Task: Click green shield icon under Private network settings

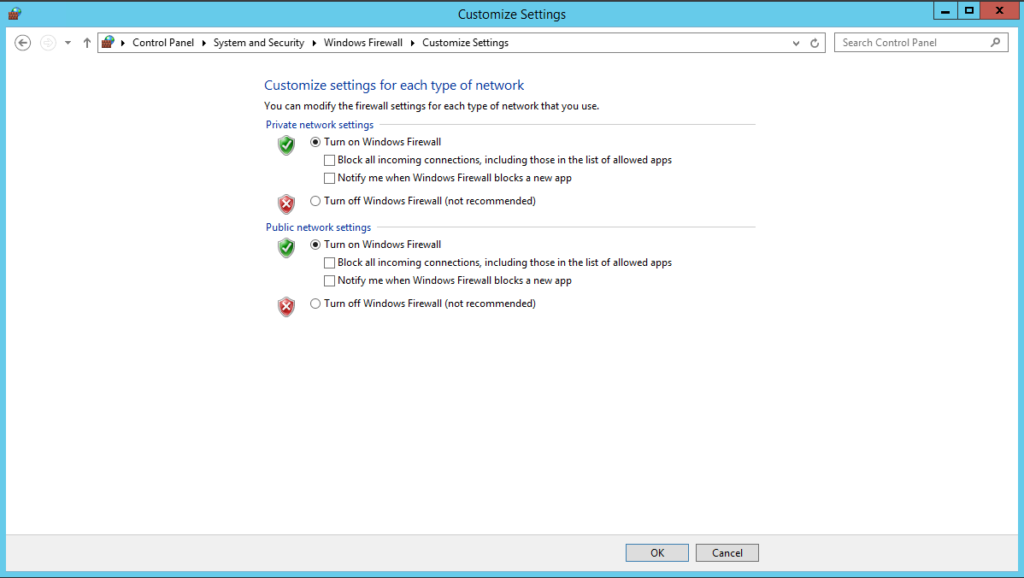Action: pyautogui.click(x=286, y=145)
